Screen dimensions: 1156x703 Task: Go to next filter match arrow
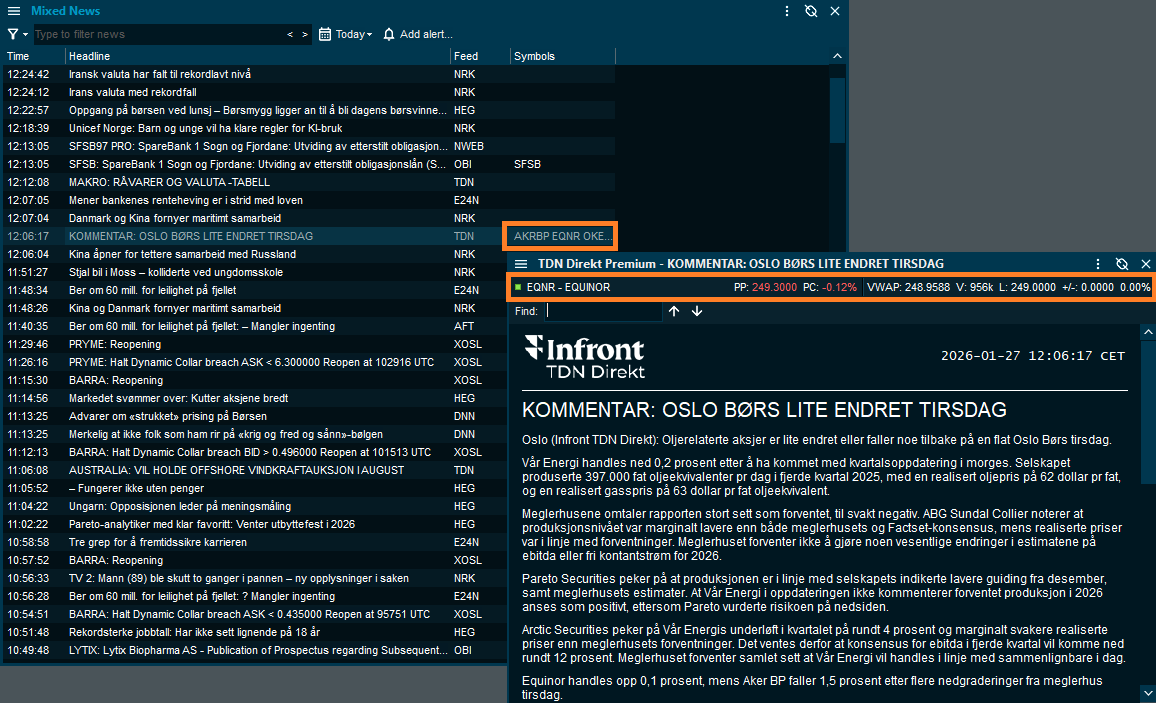(305, 34)
